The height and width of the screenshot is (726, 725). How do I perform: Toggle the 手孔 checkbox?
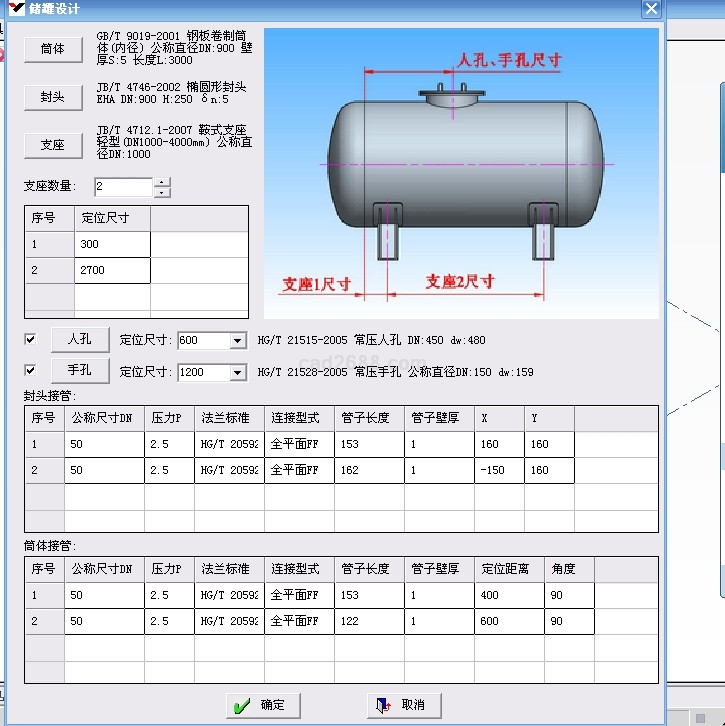tap(30, 371)
